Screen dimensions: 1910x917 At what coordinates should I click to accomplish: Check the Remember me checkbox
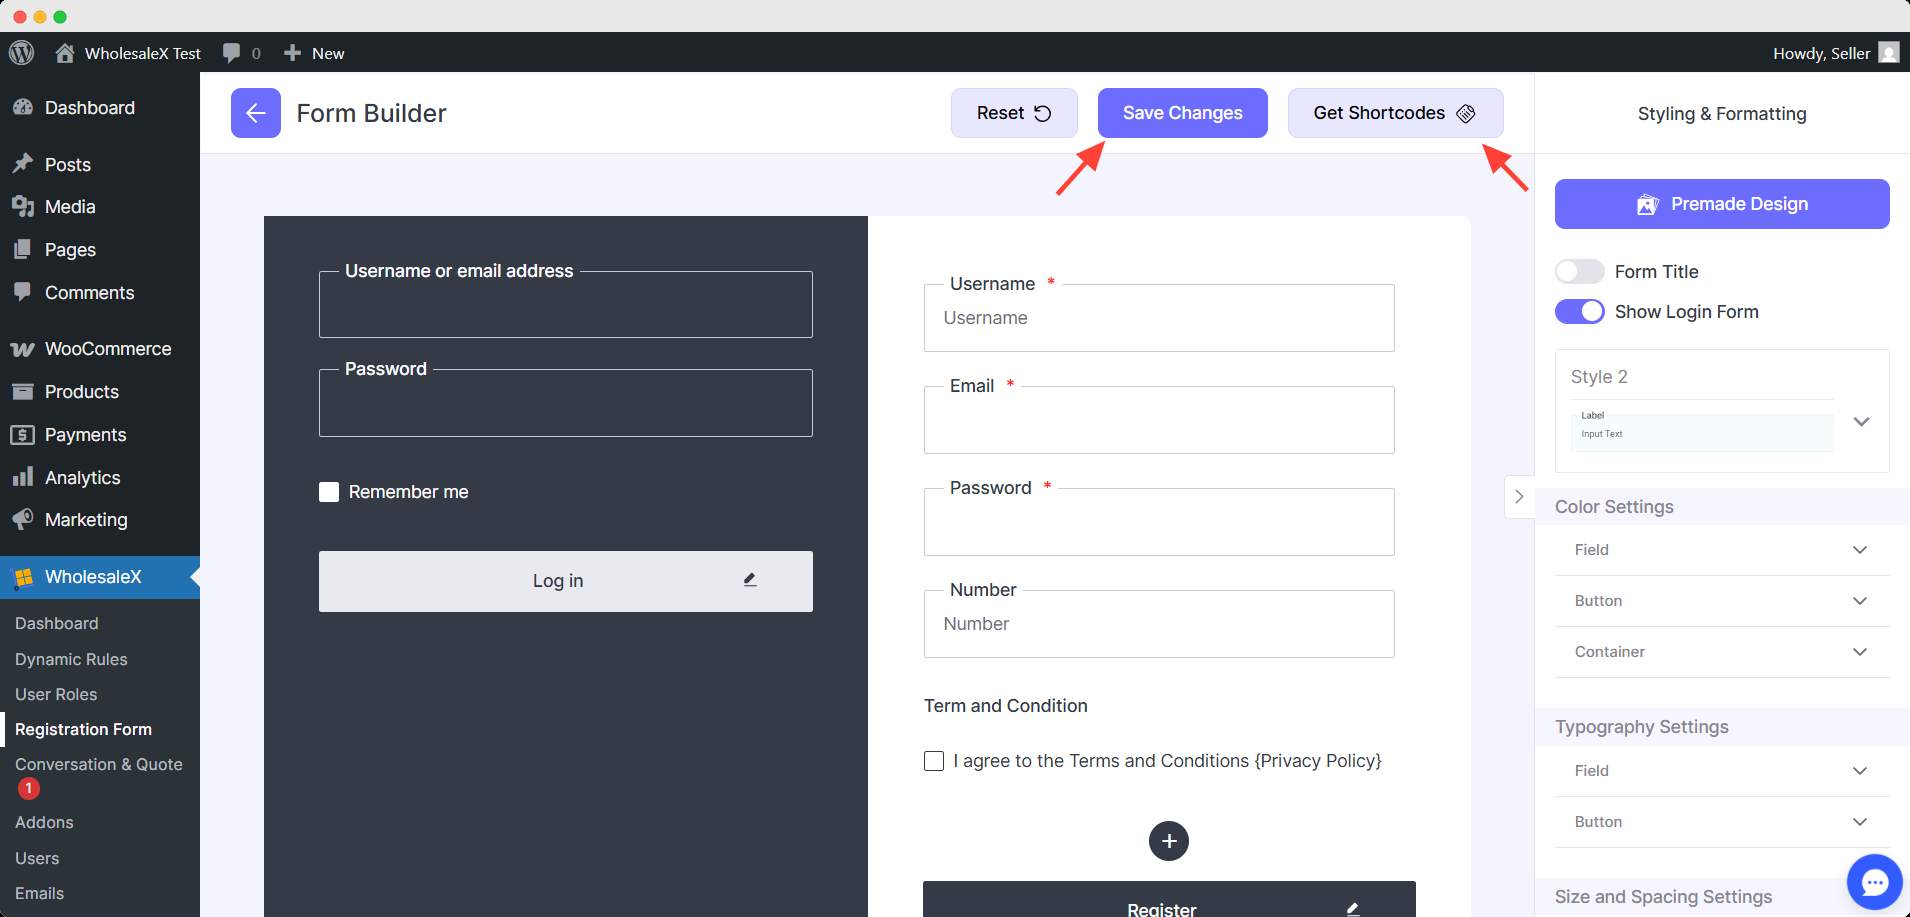pos(329,492)
